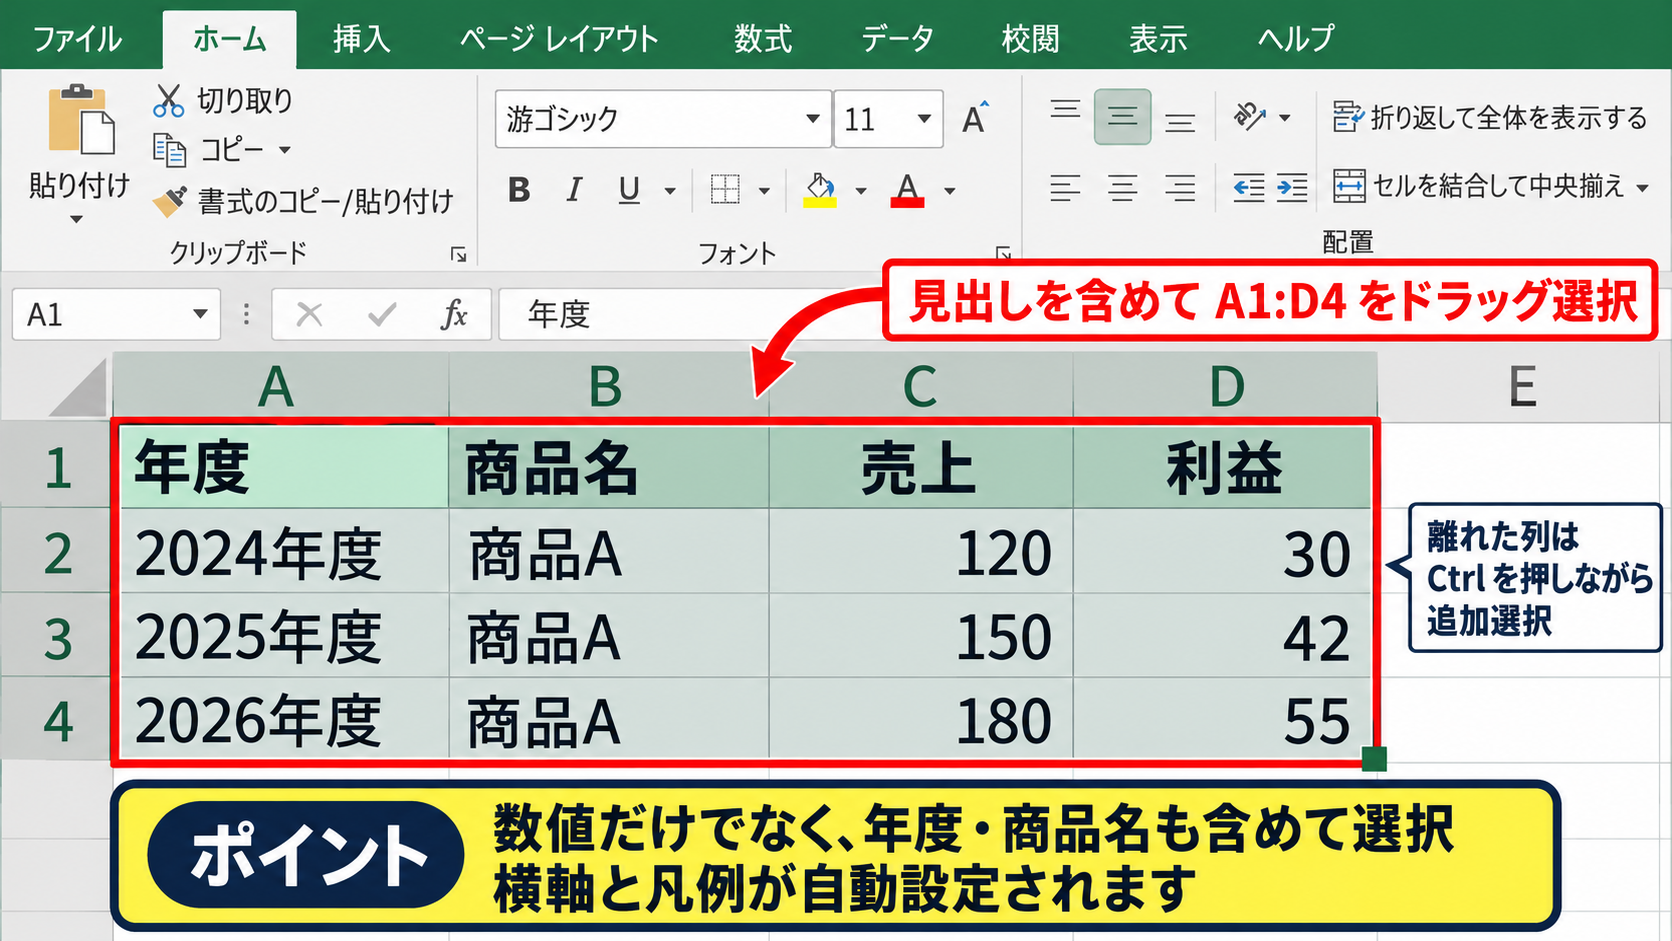This screenshot has width=1672, height=941.
Task: Increase the indent
Action: (1292, 187)
